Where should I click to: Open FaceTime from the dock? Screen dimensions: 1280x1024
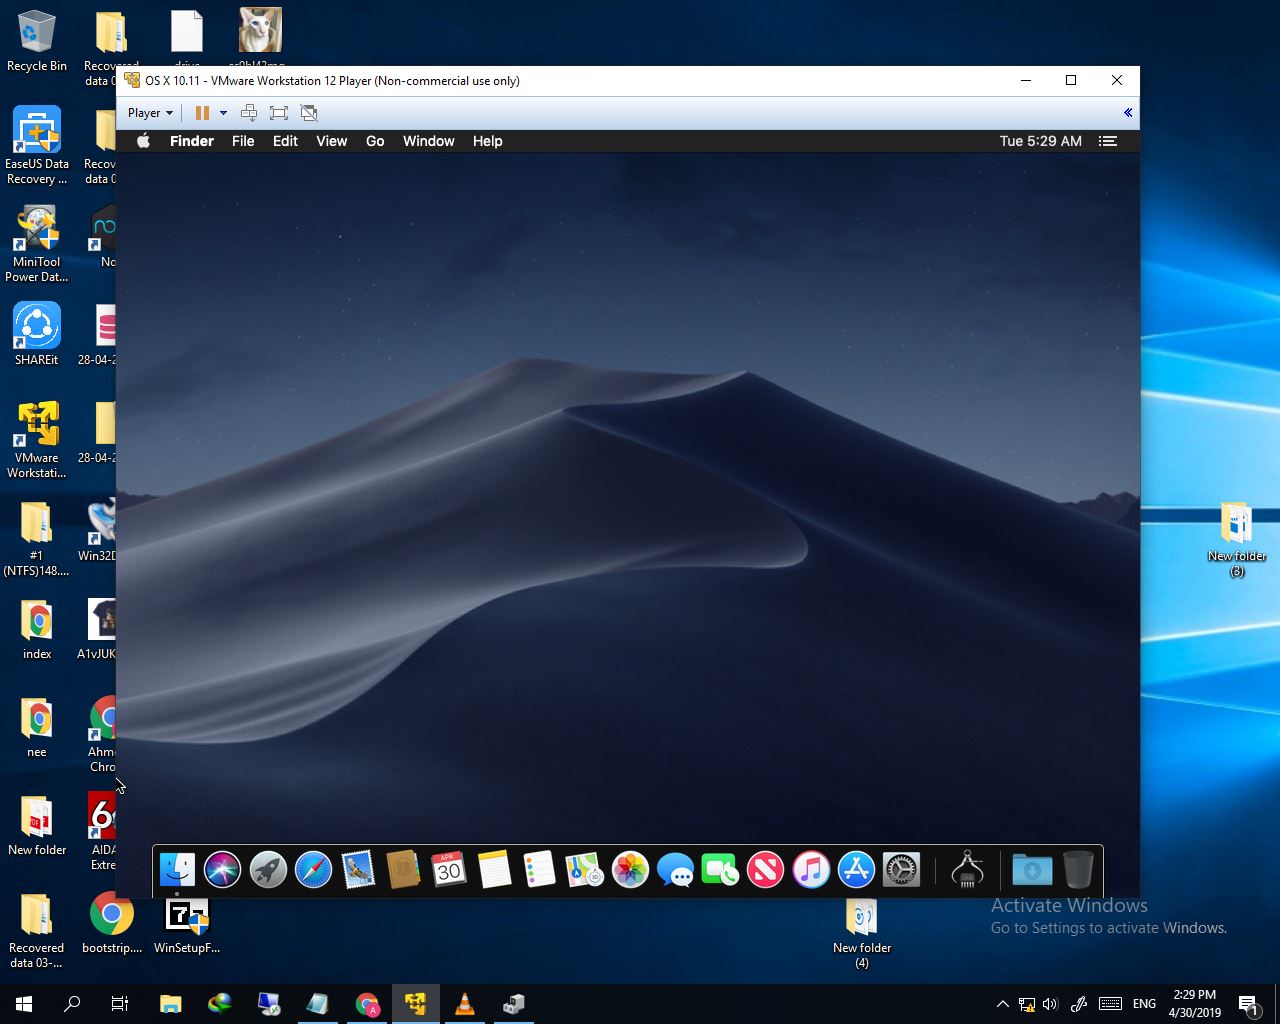coord(720,870)
